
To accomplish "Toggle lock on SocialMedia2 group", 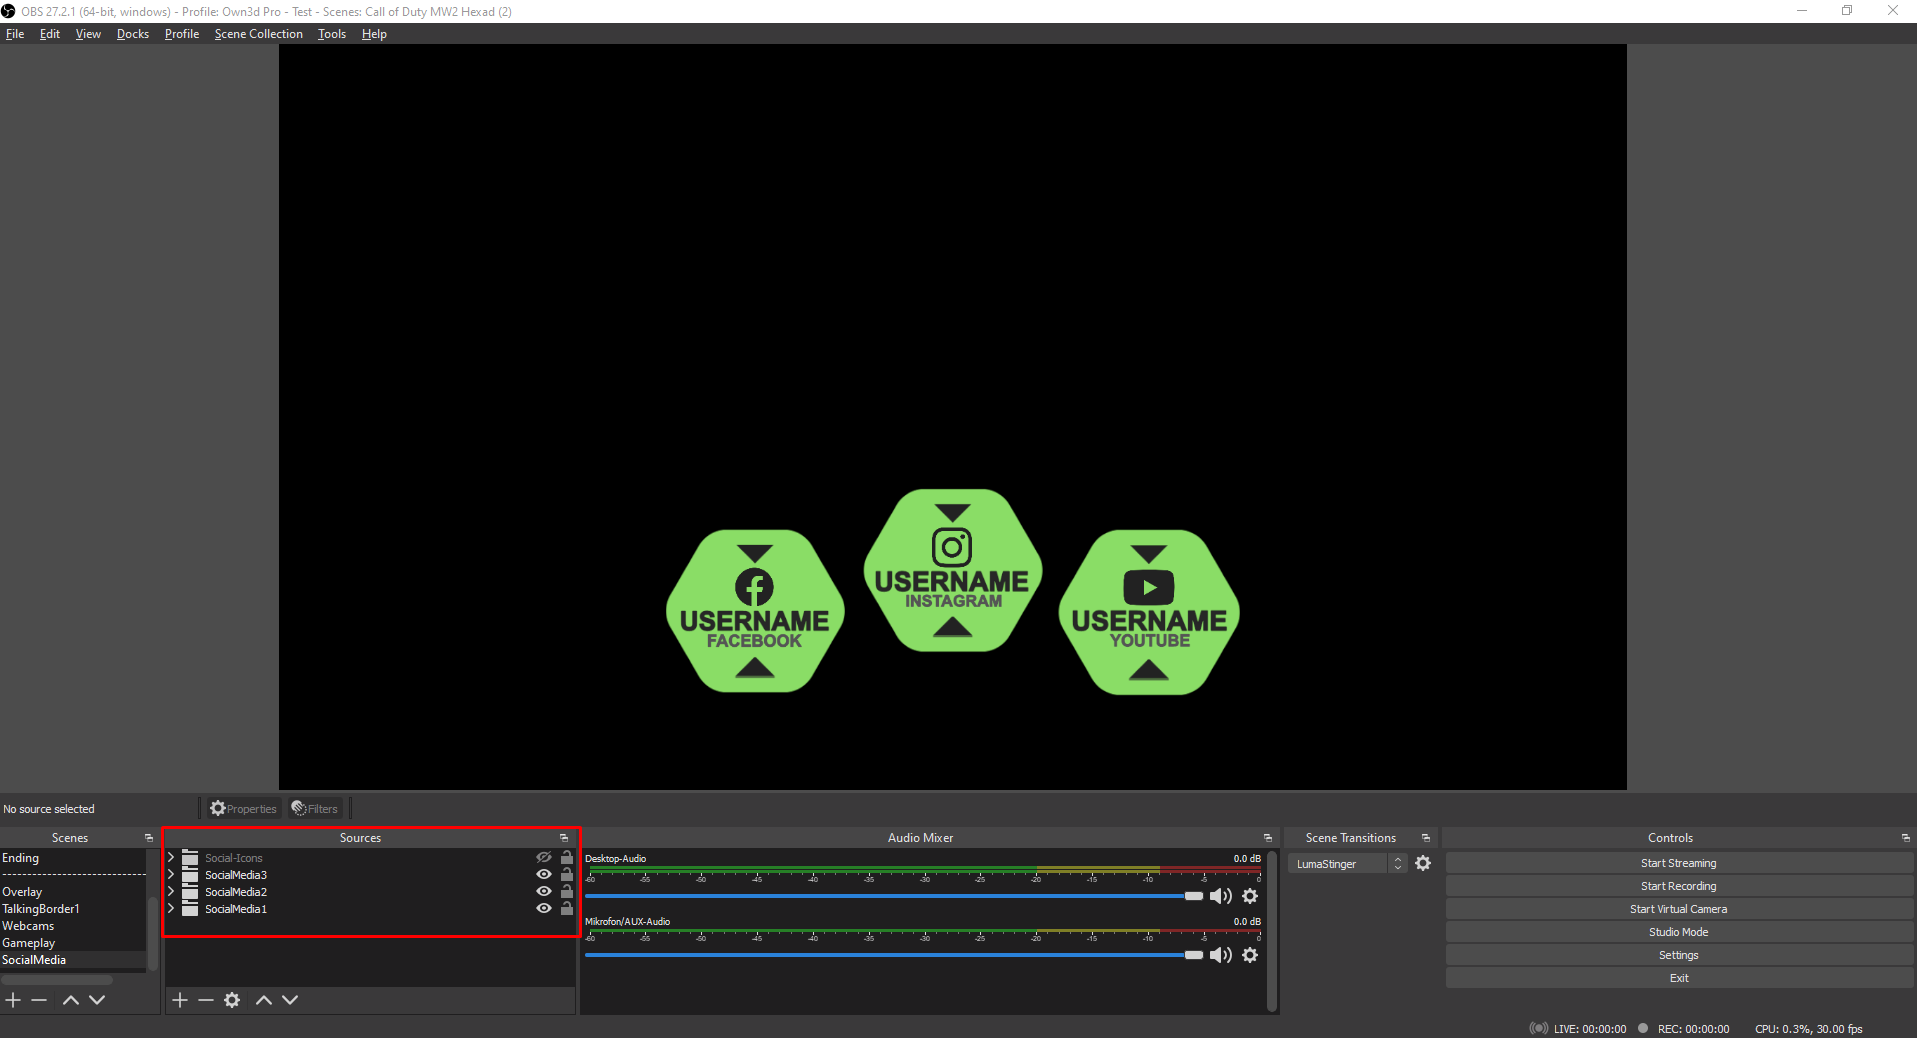I will point(567,891).
